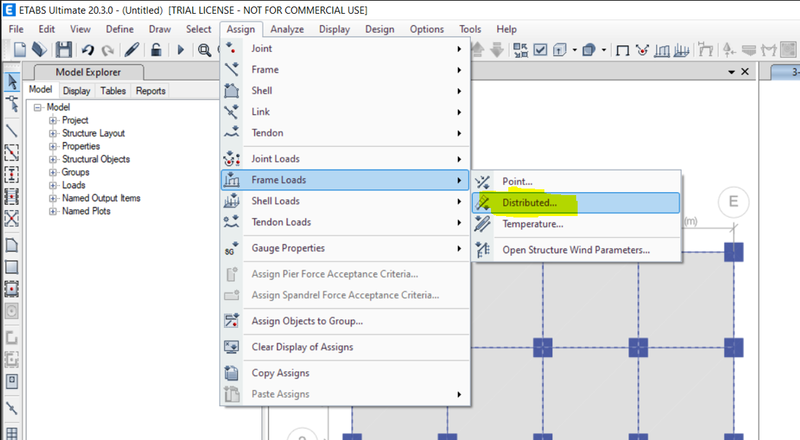Click the Model Explorer panel title tab

pos(88,72)
